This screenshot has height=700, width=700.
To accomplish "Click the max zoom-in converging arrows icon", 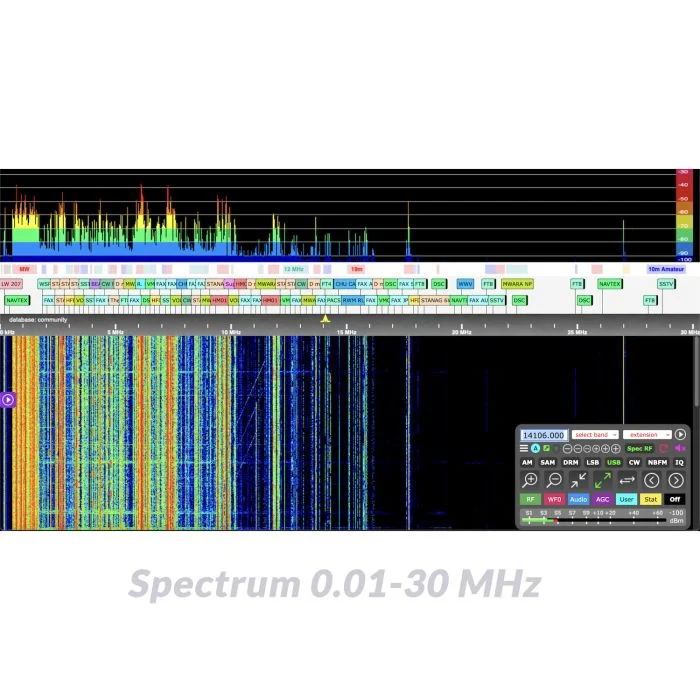I will 579,480.
